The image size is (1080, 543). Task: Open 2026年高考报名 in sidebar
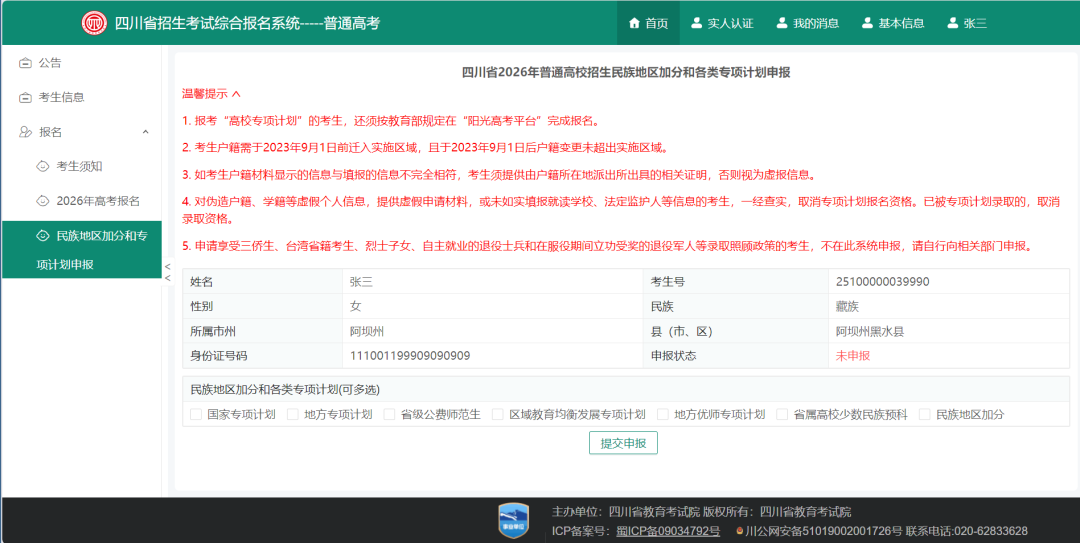(97, 201)
